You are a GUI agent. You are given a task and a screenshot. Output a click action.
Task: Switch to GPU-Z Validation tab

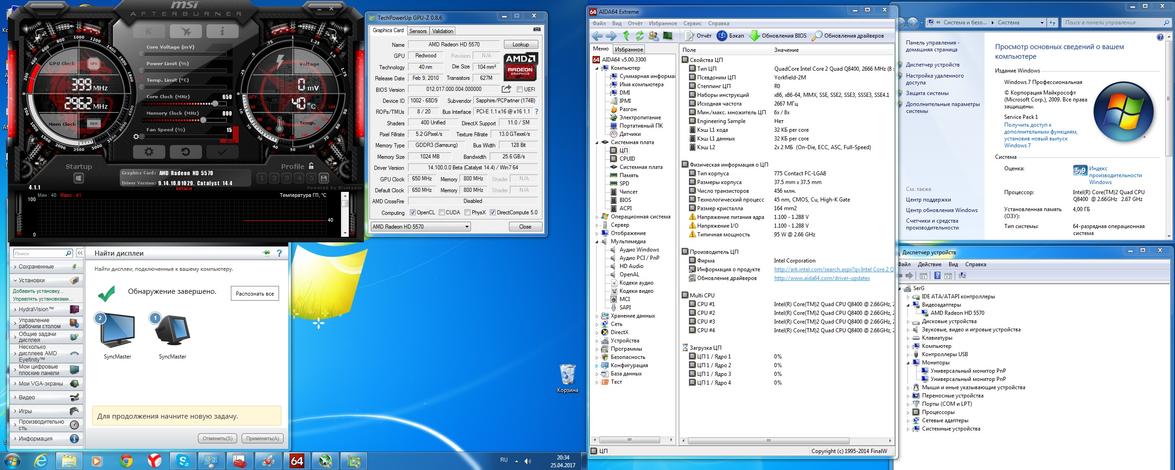443,31
